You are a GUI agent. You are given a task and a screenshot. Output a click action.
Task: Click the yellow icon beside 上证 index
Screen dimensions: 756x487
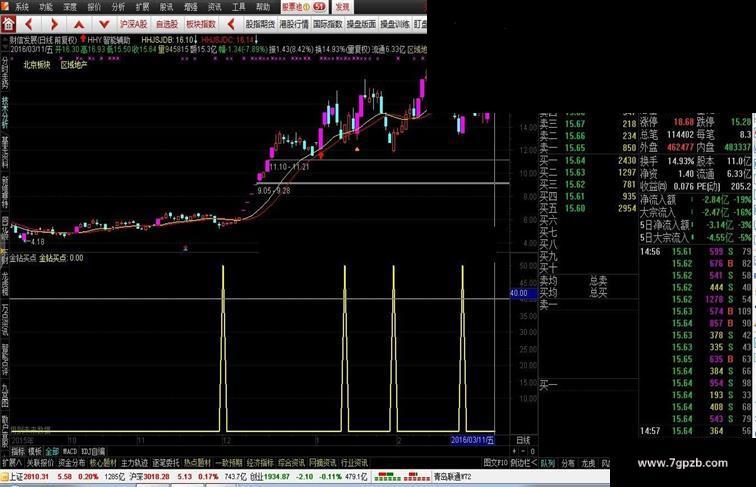pyautogui.click(x=4, y=476)
